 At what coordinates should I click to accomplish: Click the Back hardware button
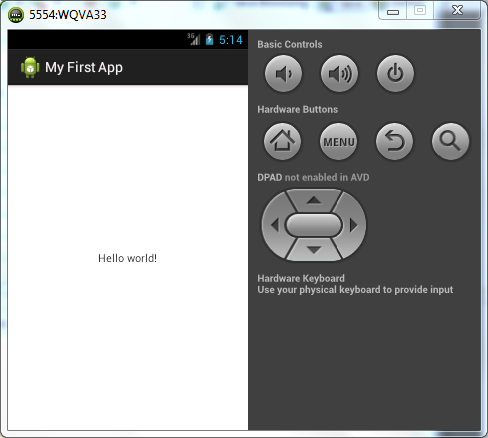[x=394, y=141]
